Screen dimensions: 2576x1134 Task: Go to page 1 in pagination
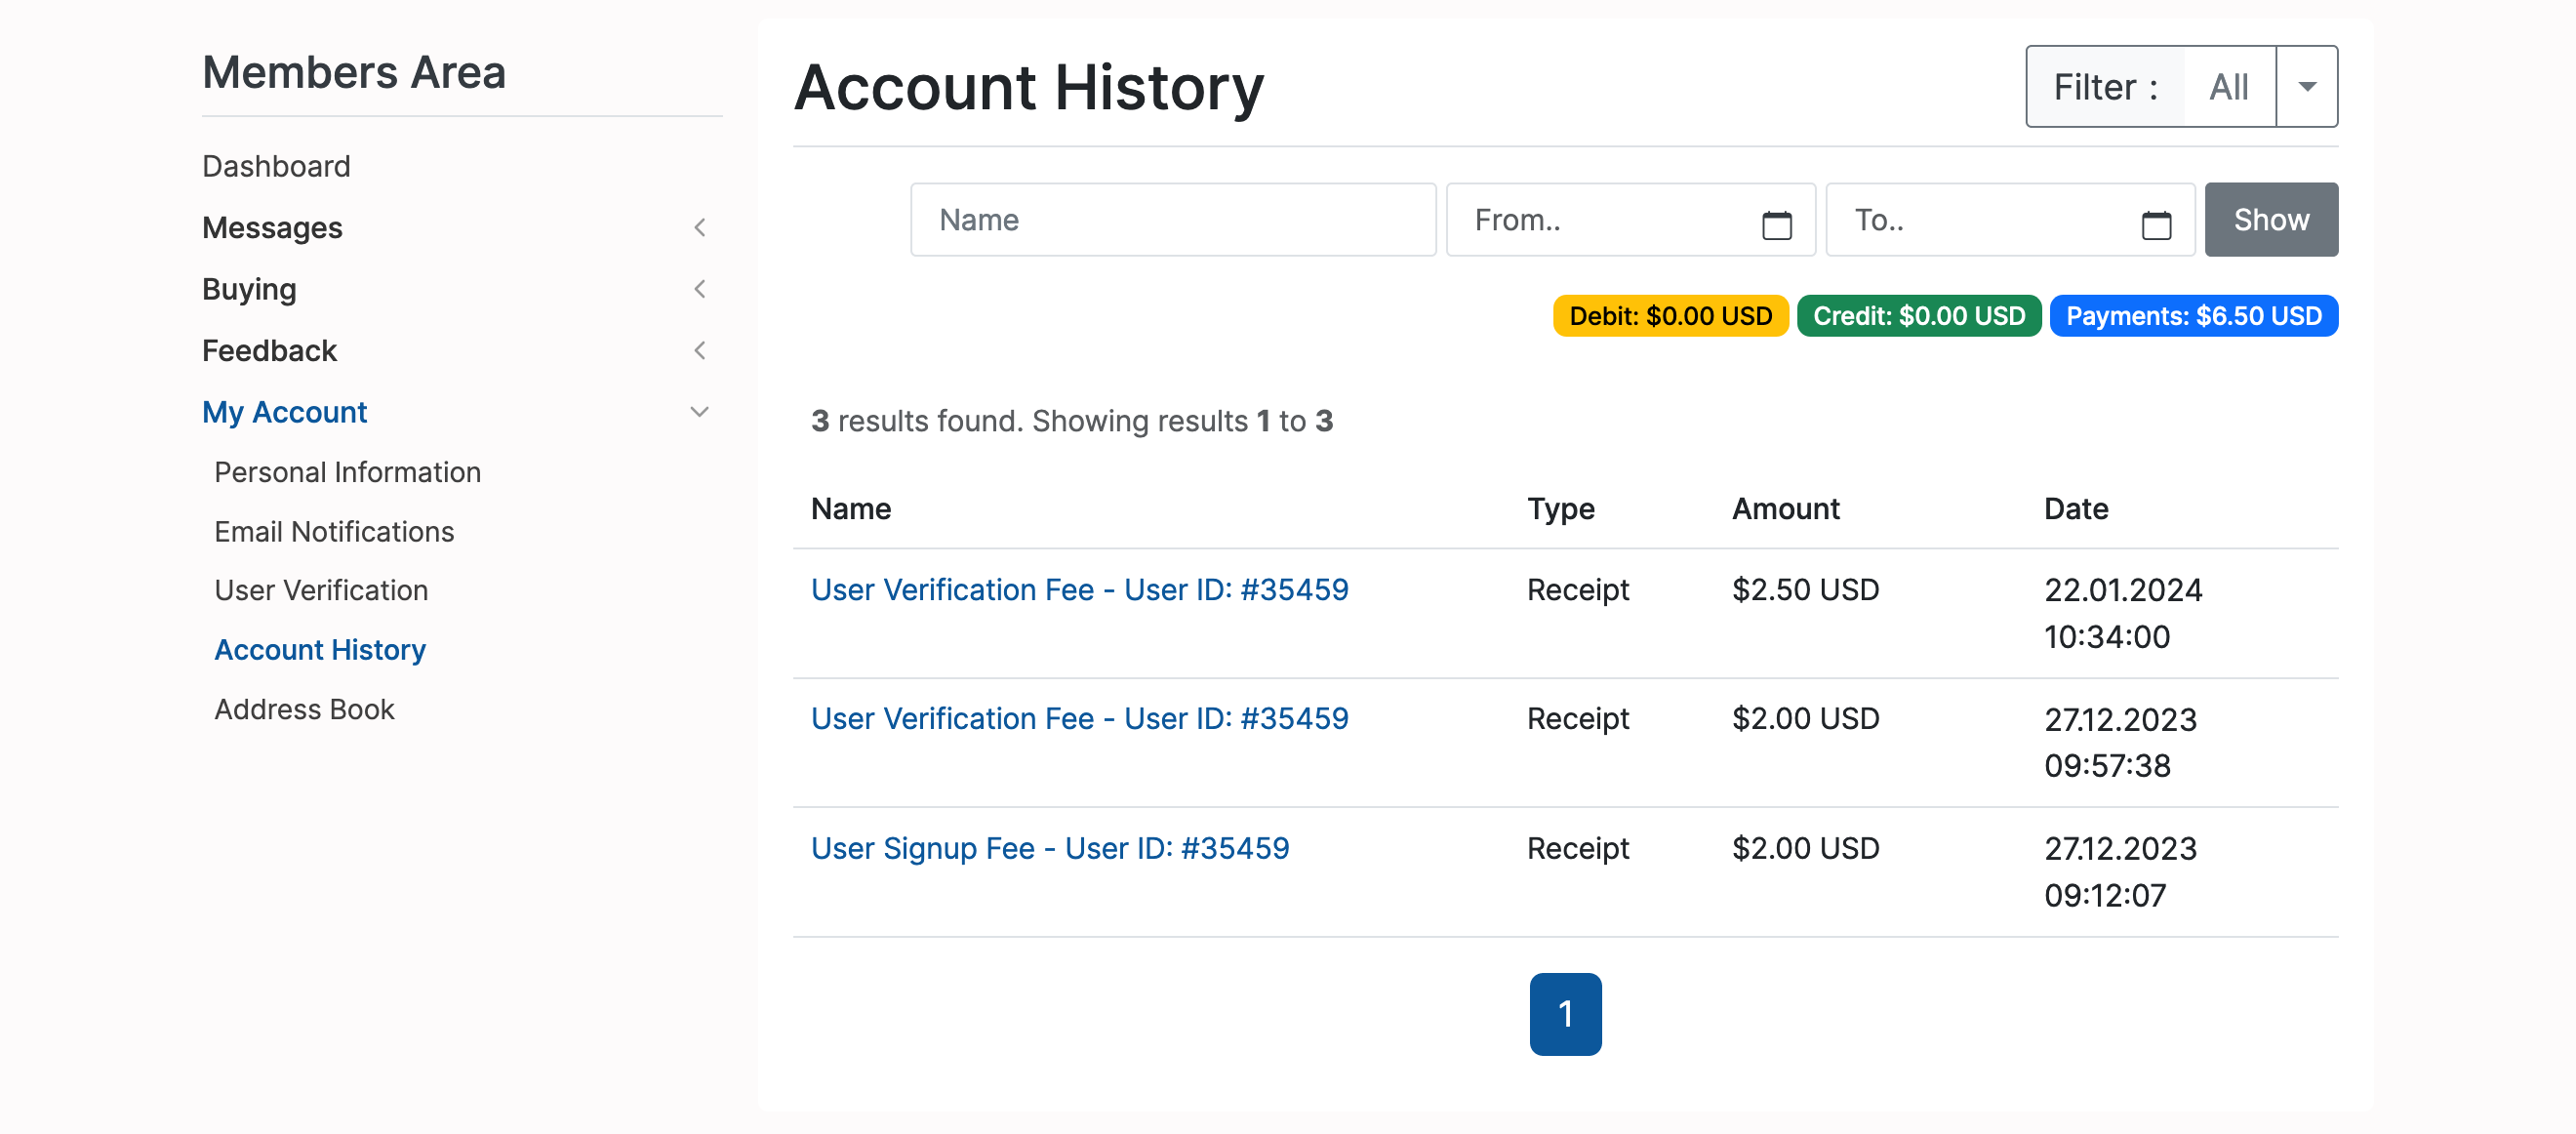coord(1564,1014)
